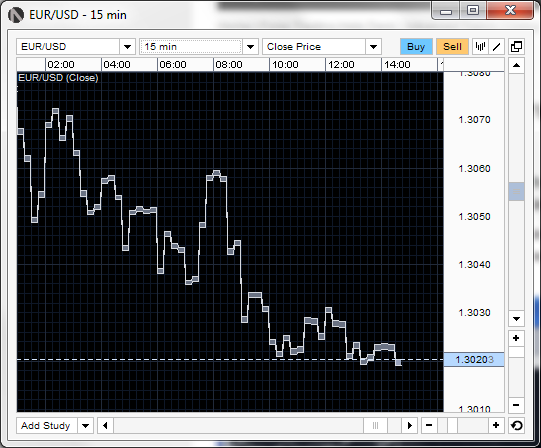This screenshot has height=448, width=541.
Task: Expand the EUR/USD symbol dropdown
Action: (x=128, y=47)
